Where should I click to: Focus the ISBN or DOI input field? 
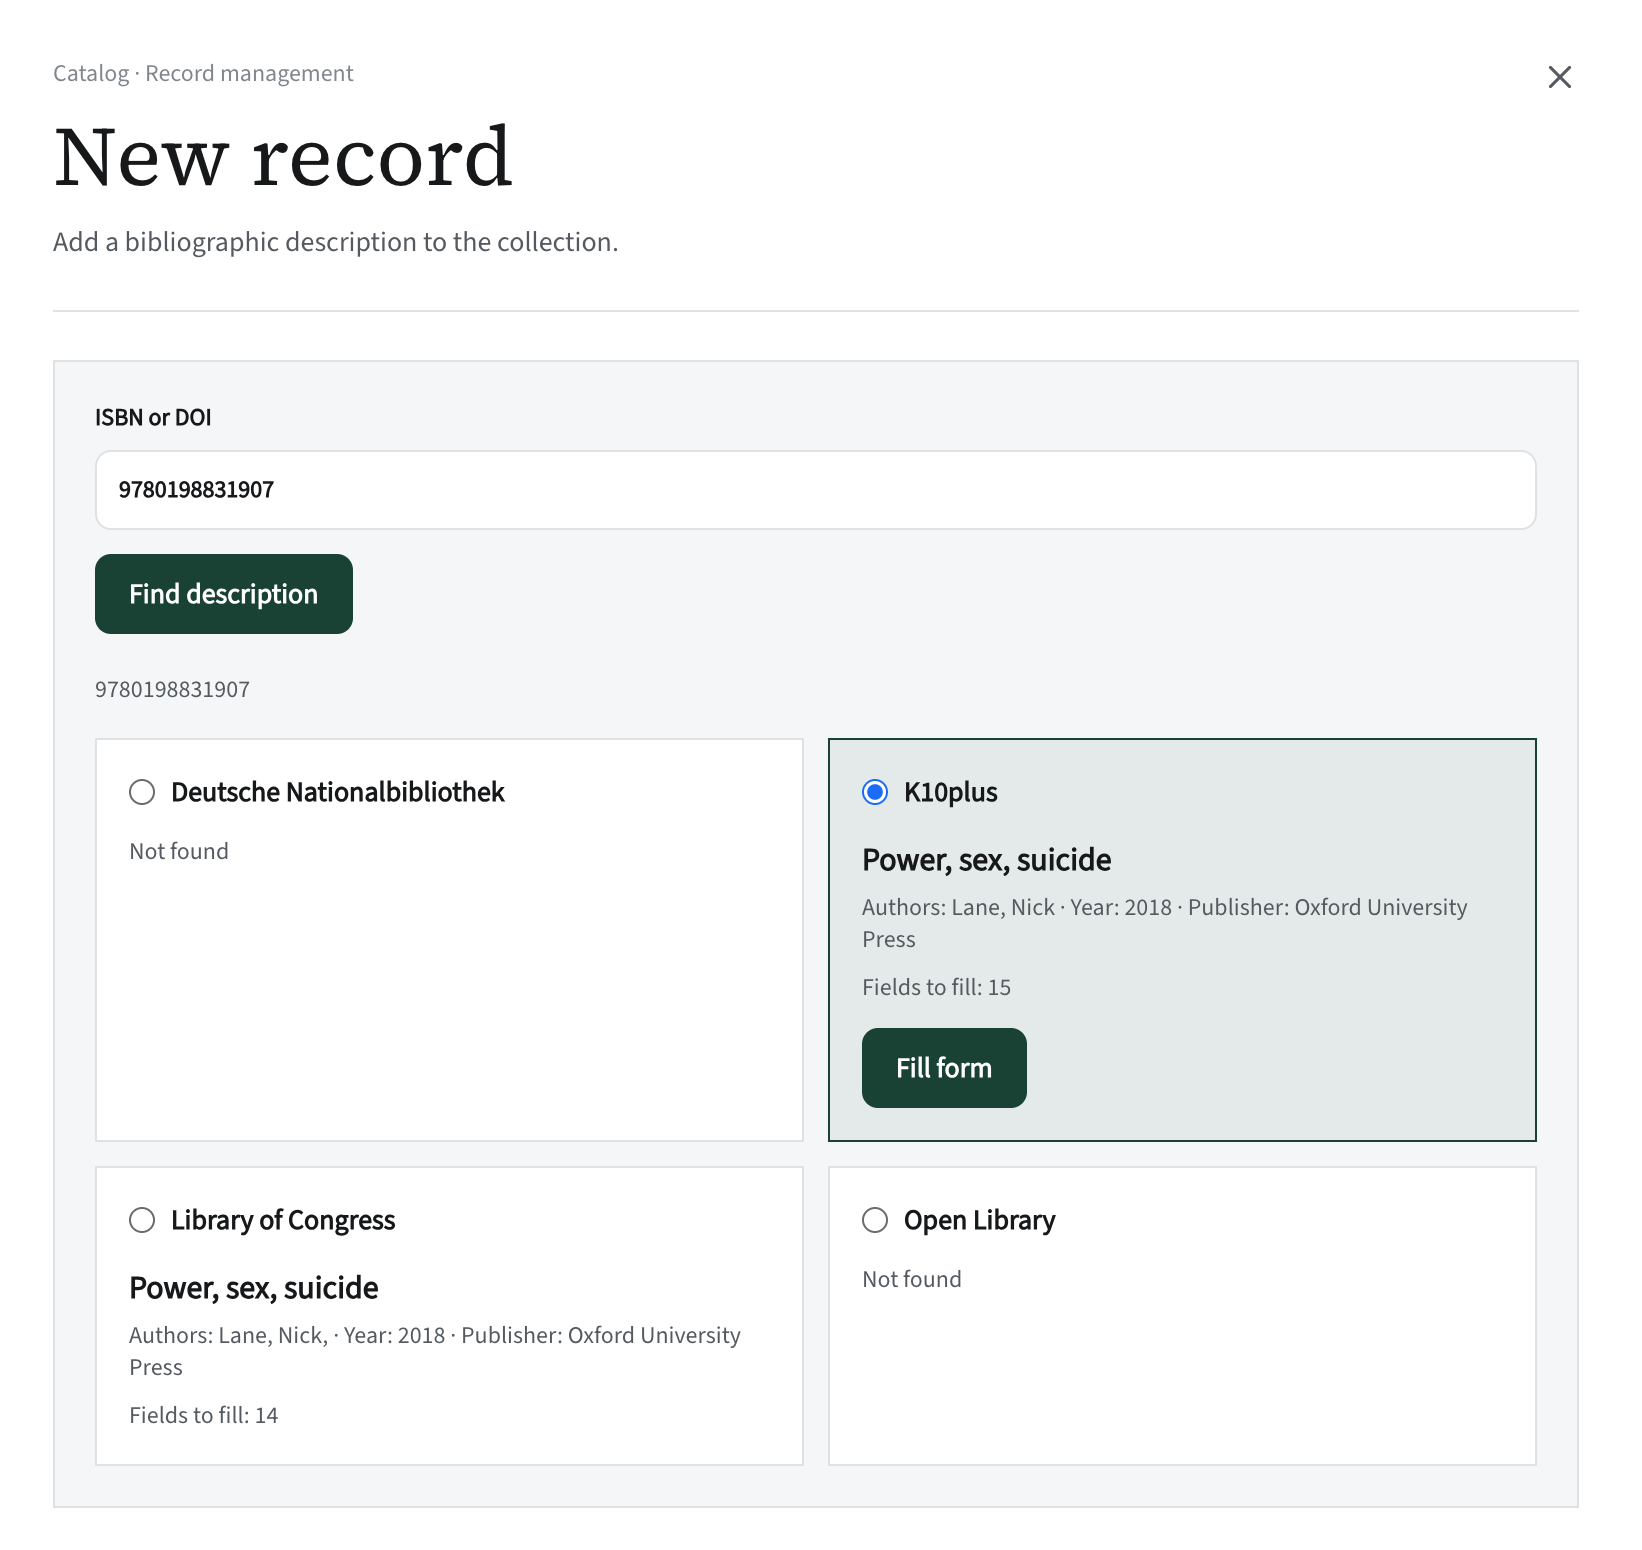pos(816,490)
